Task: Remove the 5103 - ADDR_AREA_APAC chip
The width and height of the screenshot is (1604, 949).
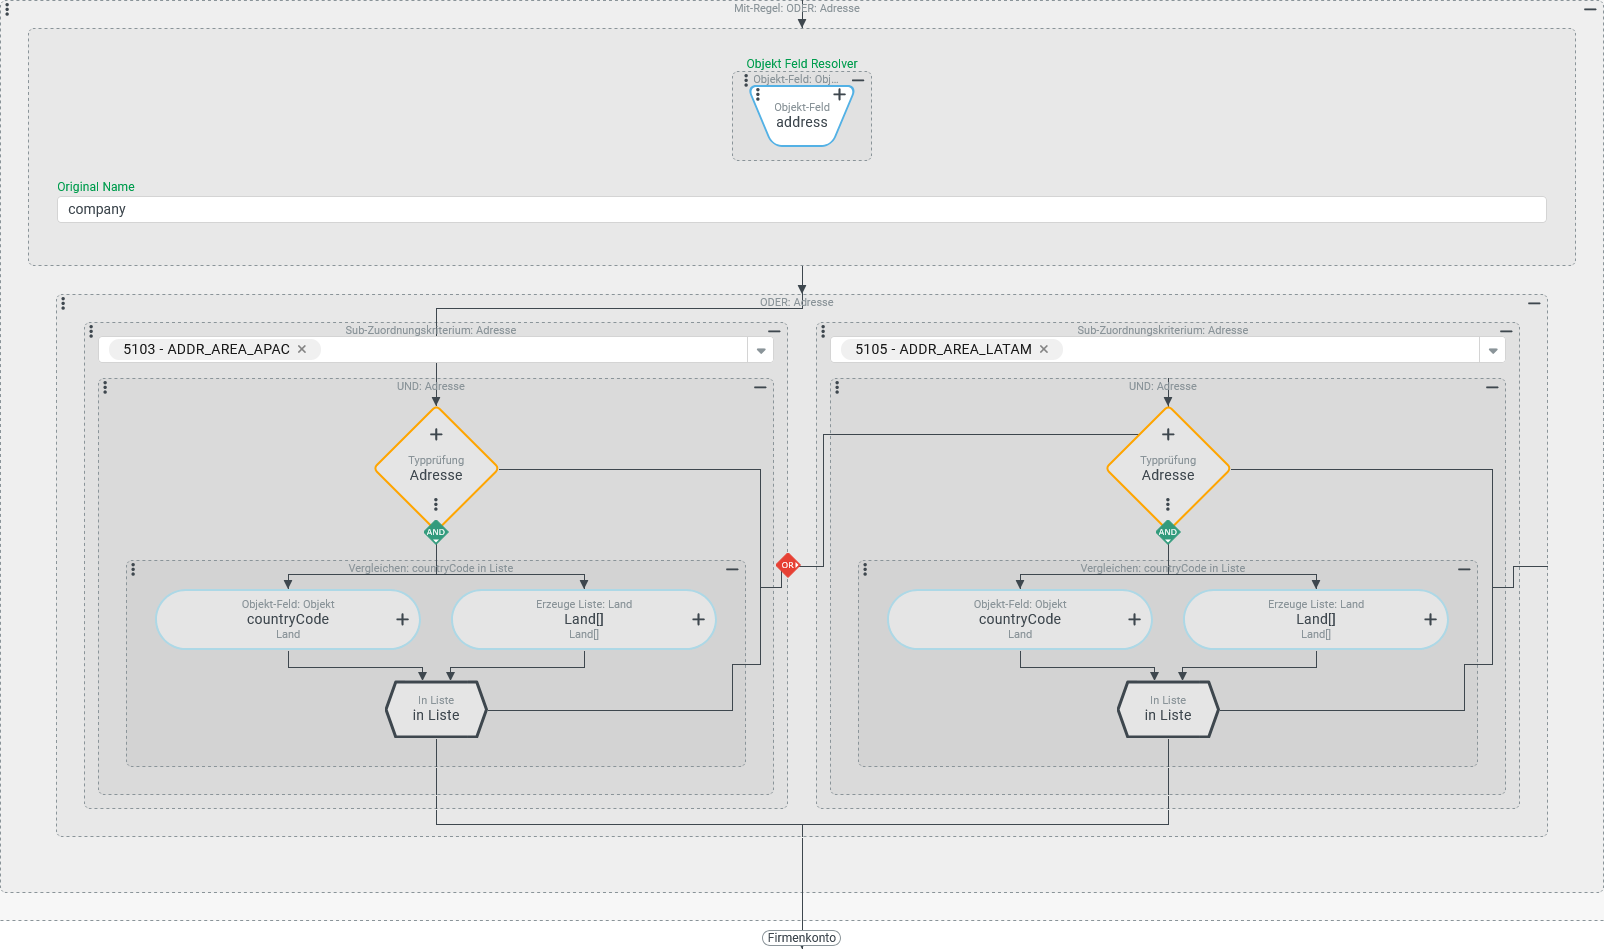Action: coord(302,349)
